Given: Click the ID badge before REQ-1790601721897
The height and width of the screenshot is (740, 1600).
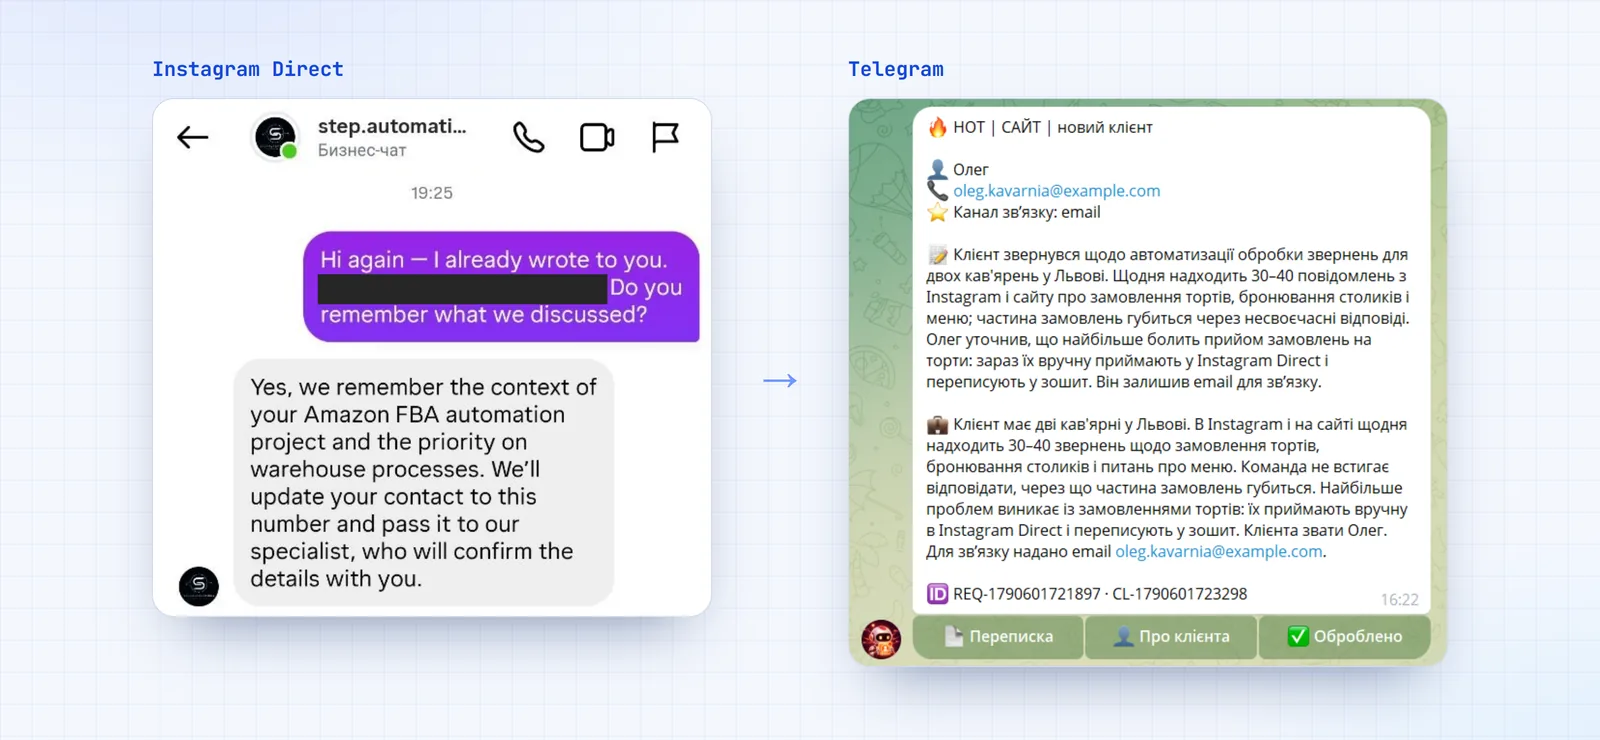Looking at the screenshot, I should 937,594.
